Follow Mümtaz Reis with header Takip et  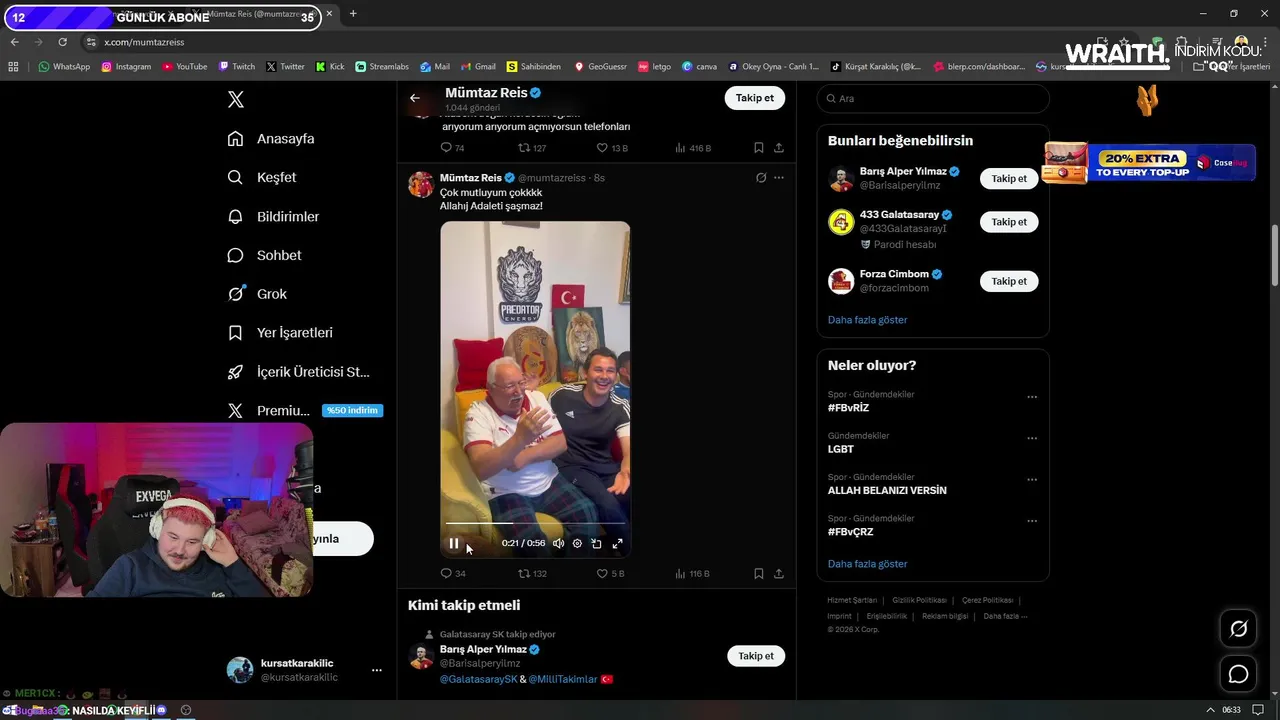coord(755,98)
